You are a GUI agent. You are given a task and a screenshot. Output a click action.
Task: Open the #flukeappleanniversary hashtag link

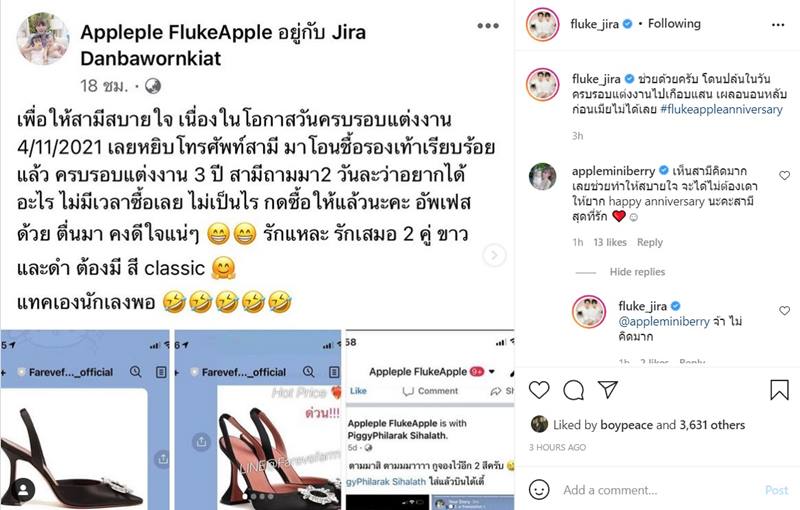click(x=721, y=109)
